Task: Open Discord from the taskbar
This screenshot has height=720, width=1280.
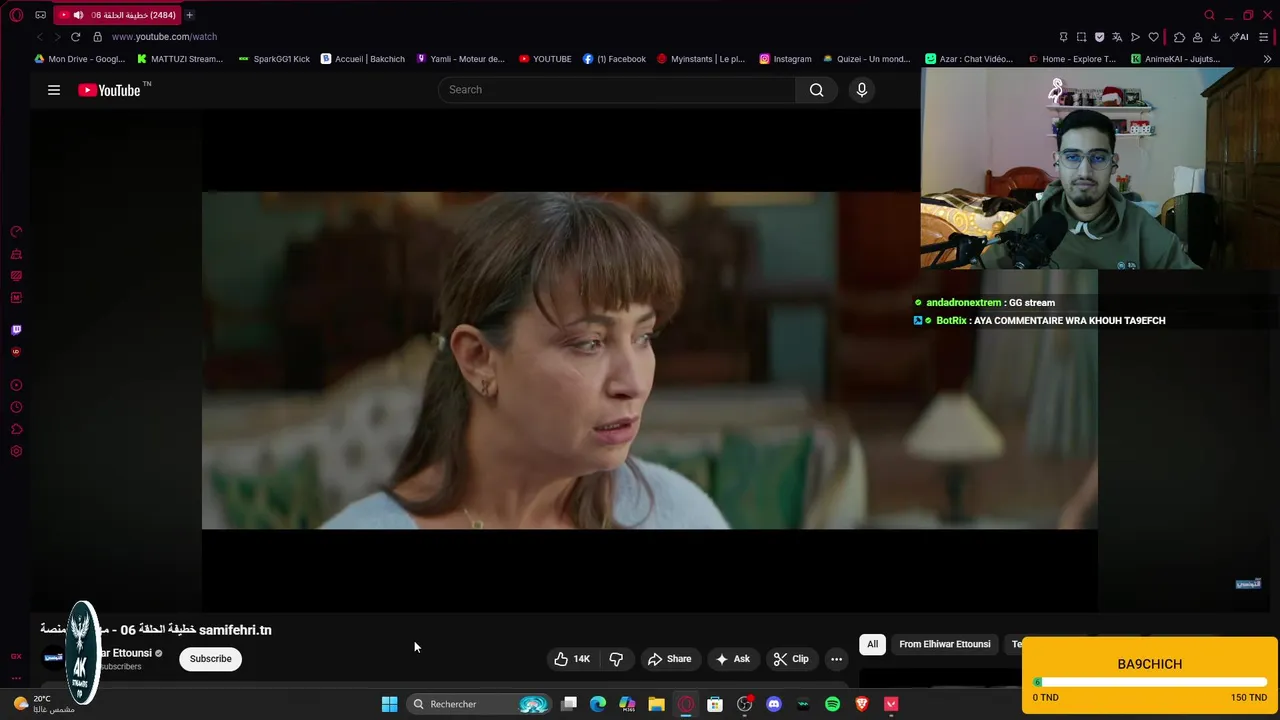Action: [773, 704]
